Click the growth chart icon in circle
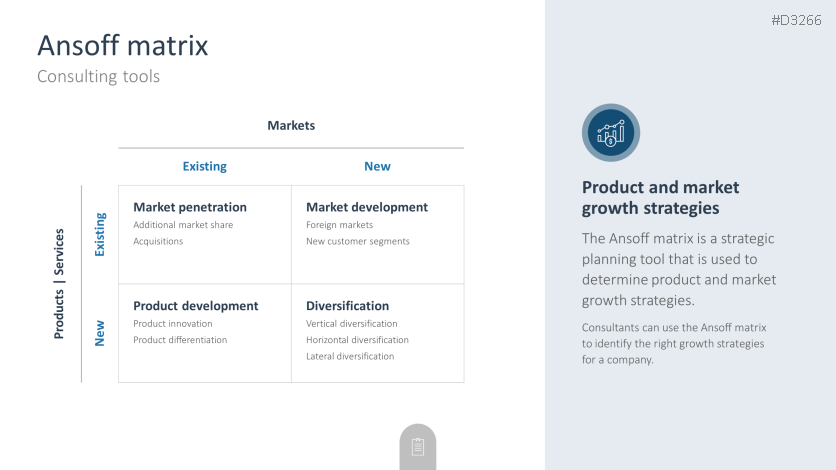 click(611, 132)
